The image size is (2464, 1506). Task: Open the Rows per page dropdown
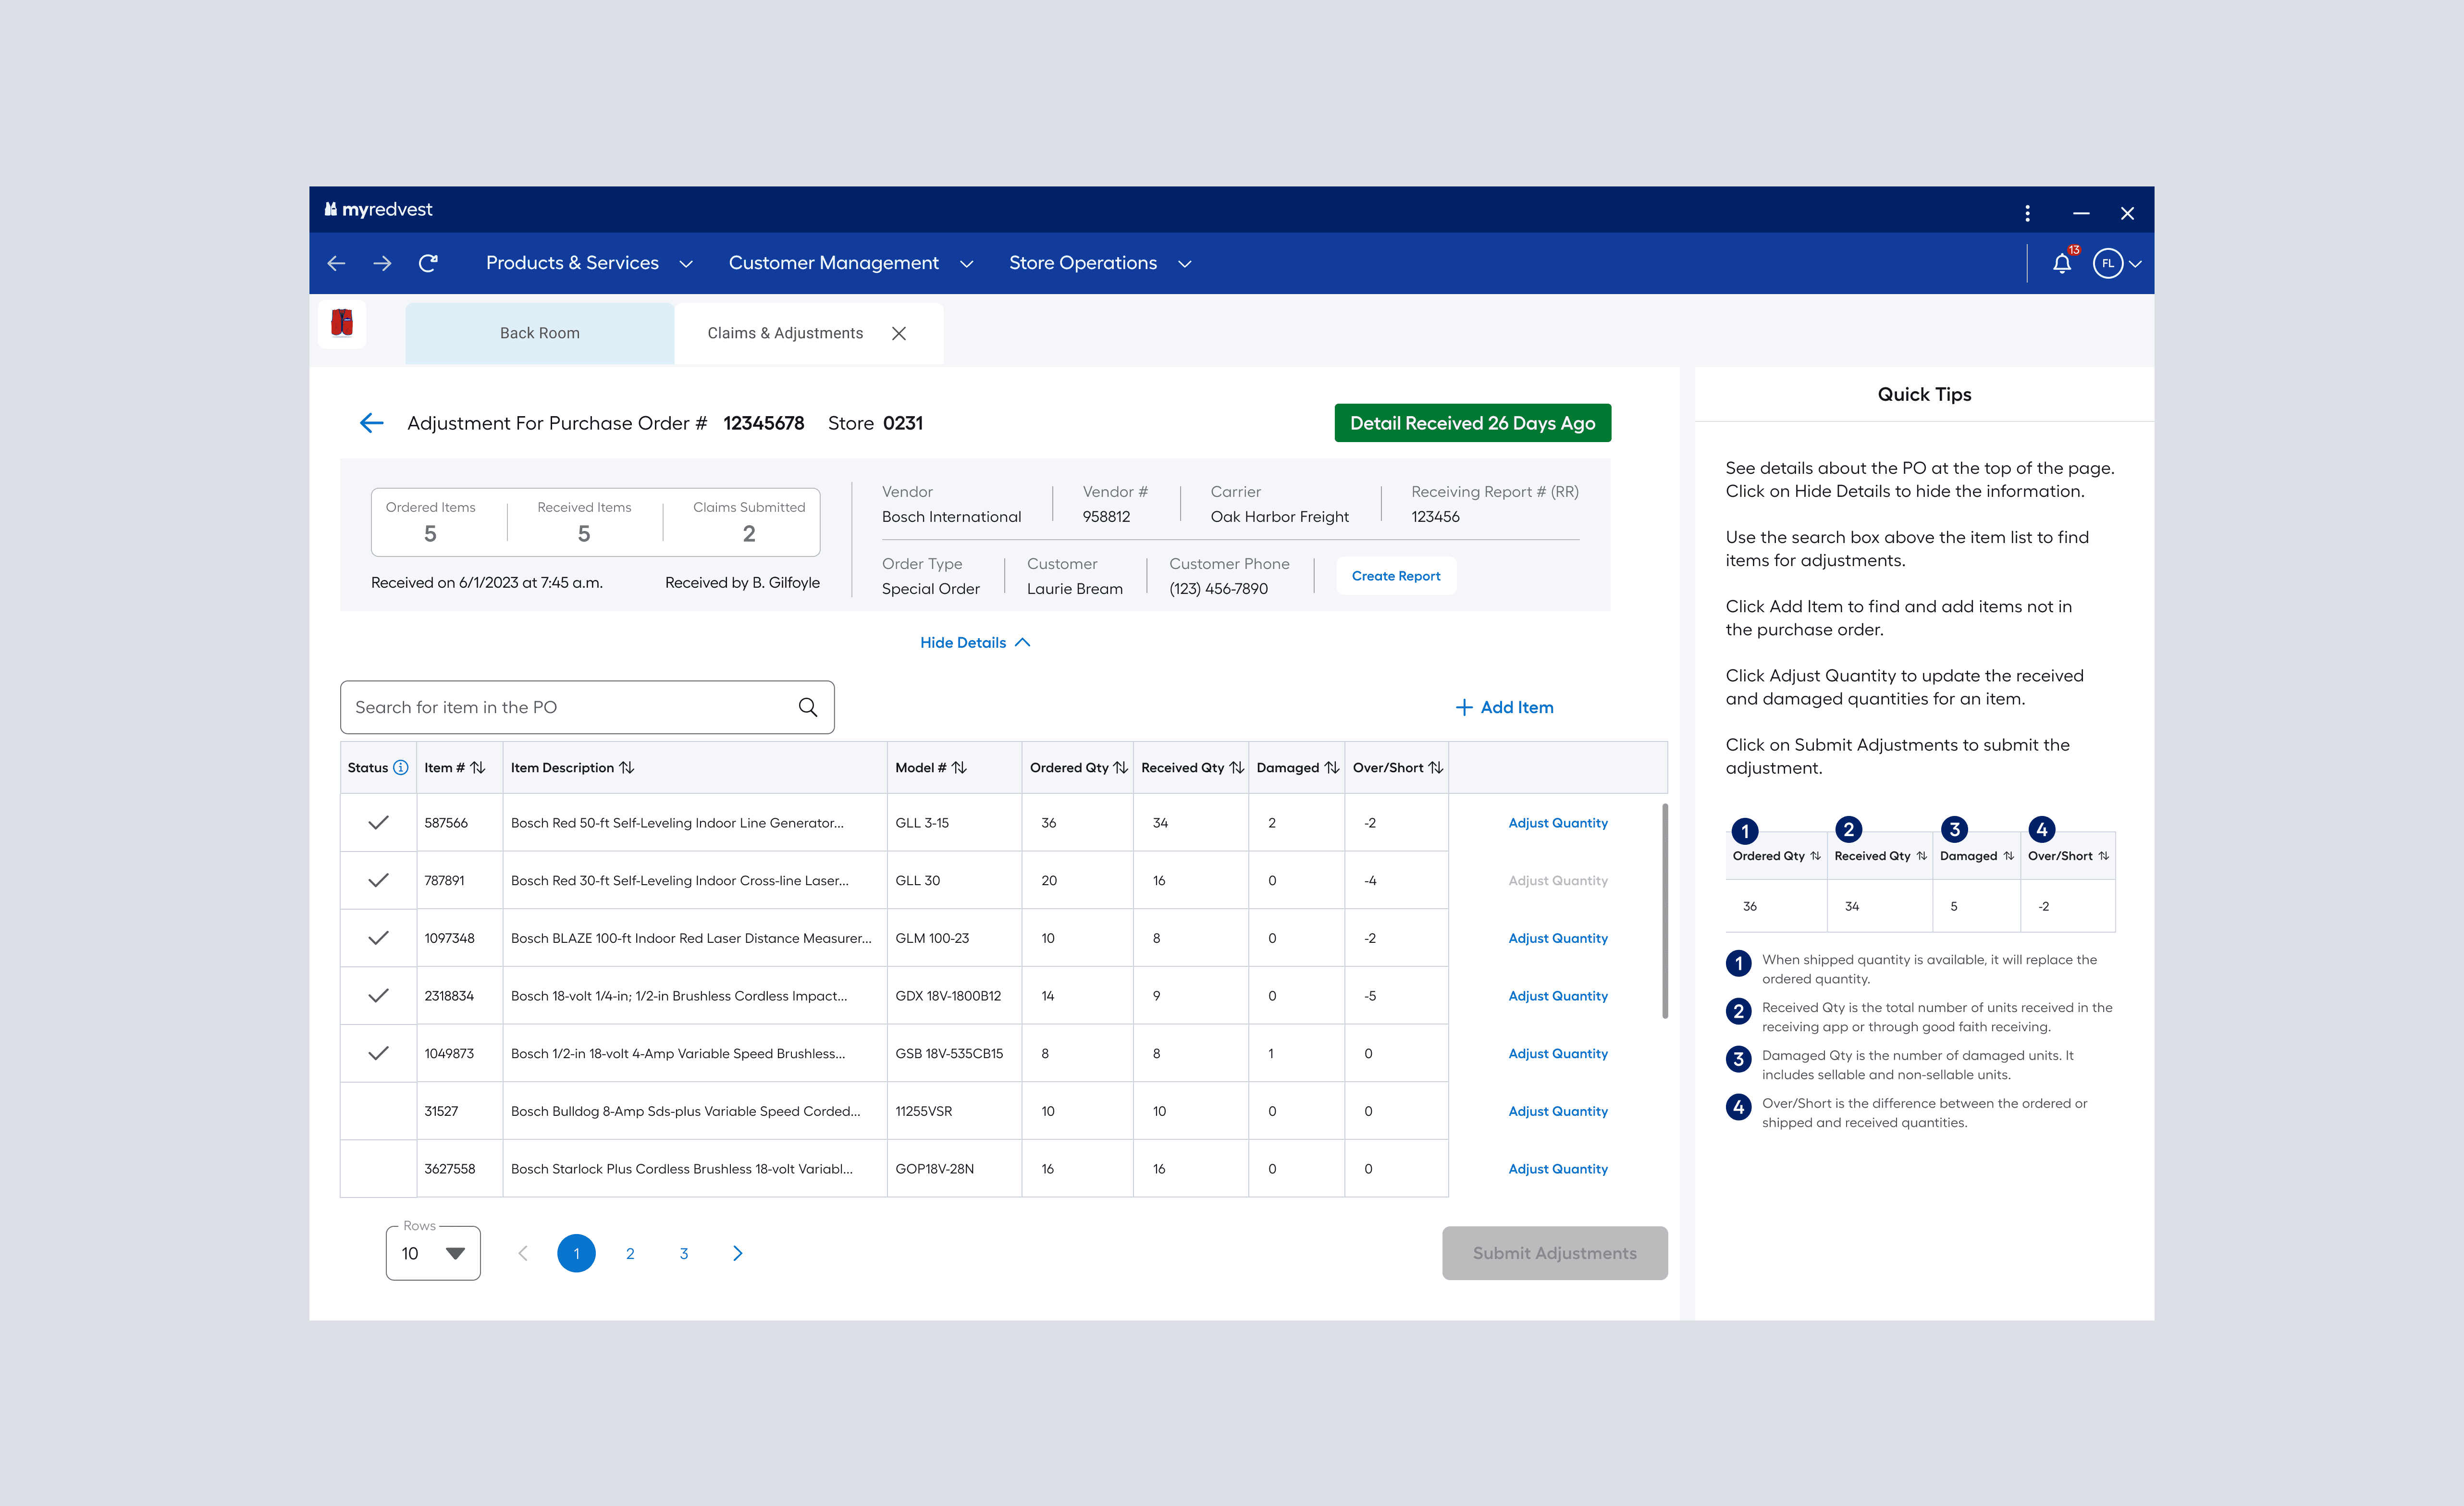(433, 1253)
